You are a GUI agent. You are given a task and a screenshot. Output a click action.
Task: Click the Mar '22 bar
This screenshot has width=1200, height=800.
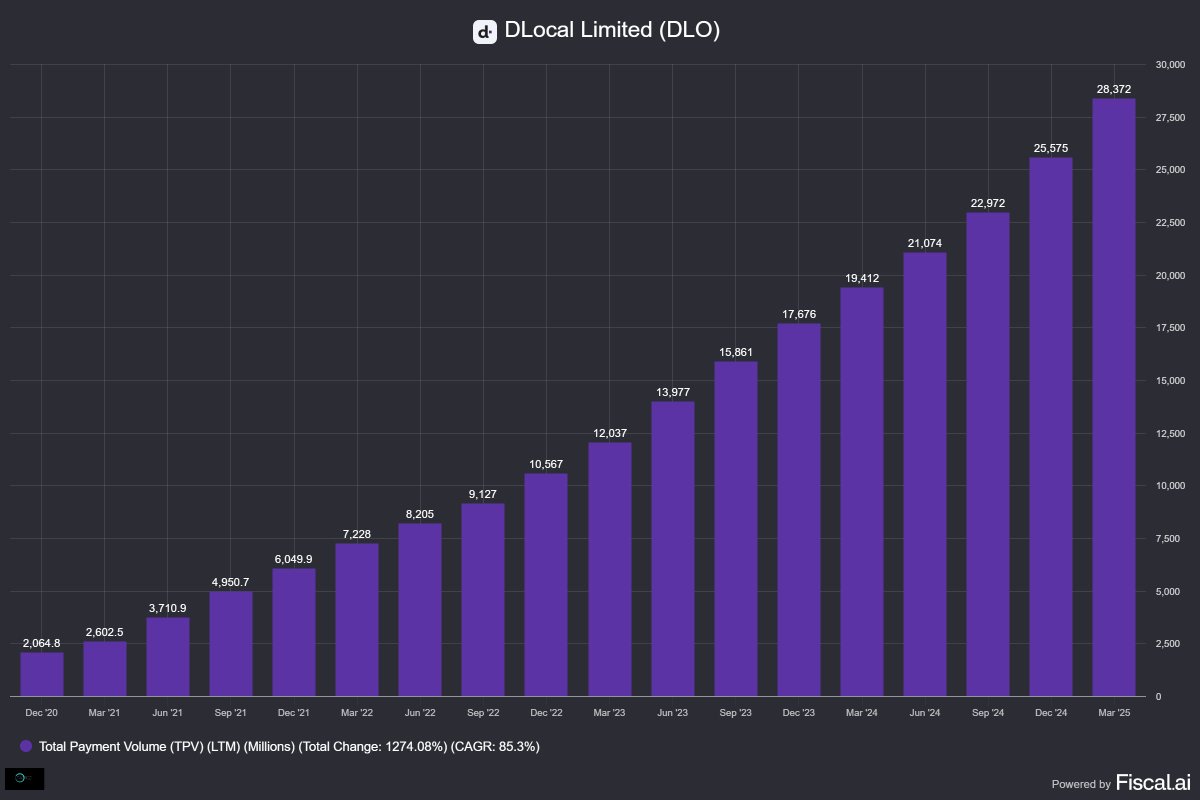click(x=357, y=620)
